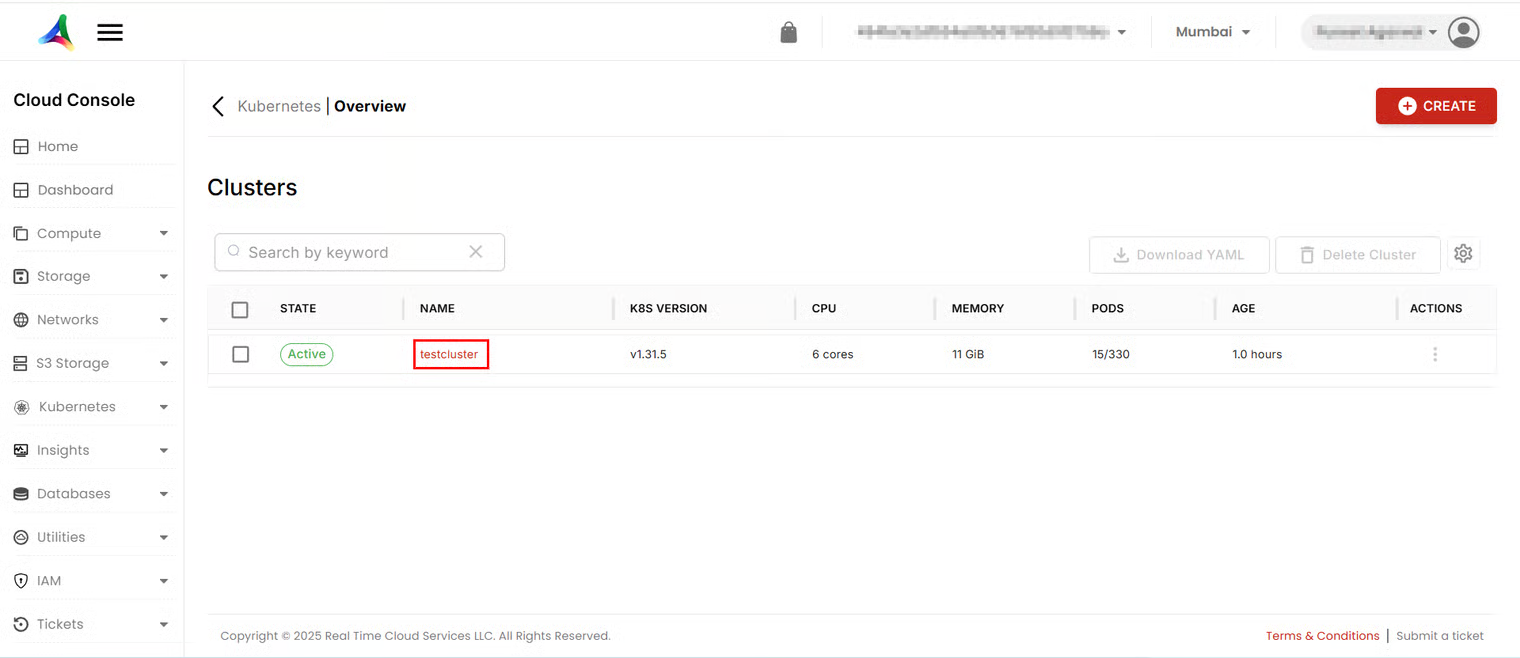Go back using the left chevron

click(218, 106)
